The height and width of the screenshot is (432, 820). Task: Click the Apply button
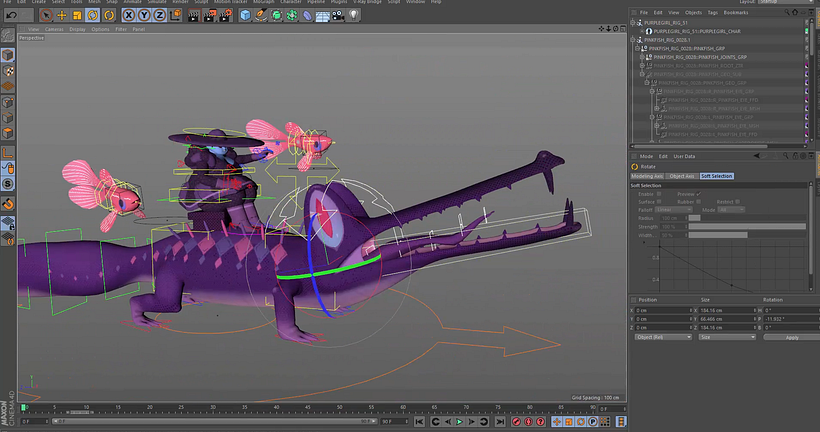(791, 337)
